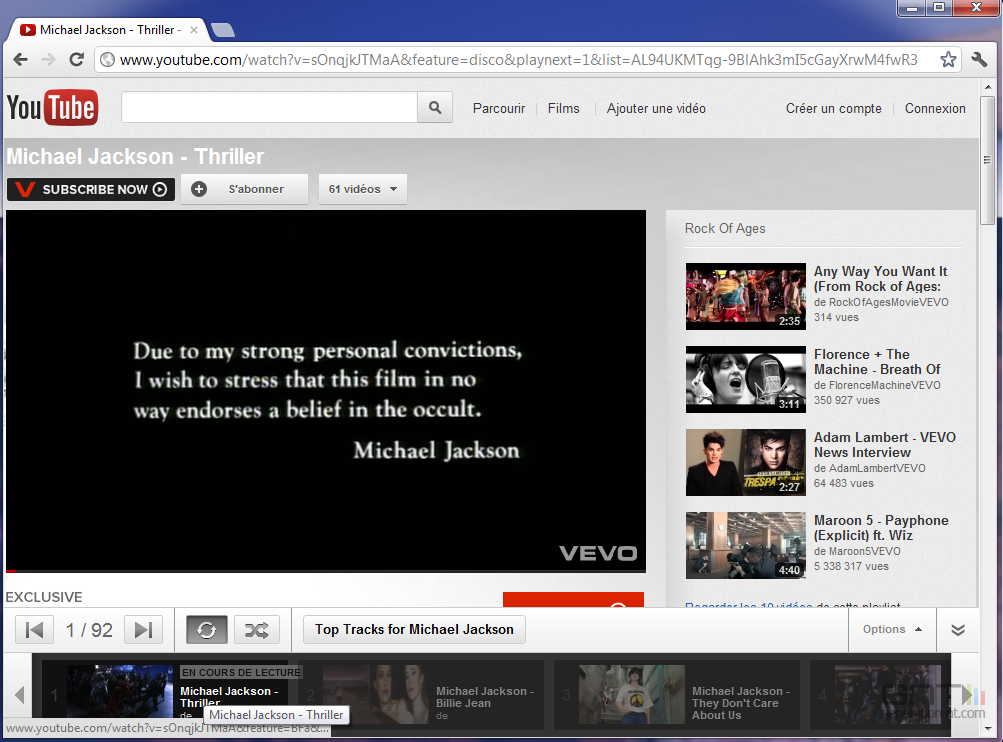Click the Rock Of Ages heading
This screenshot has height=742, width=1003.
click(x=725, y=228)
